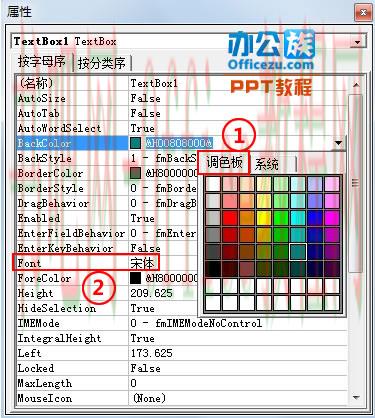Click the highlighted dark teal palette swatch
This screenshot has height=418, width=375.
point(298,252)
